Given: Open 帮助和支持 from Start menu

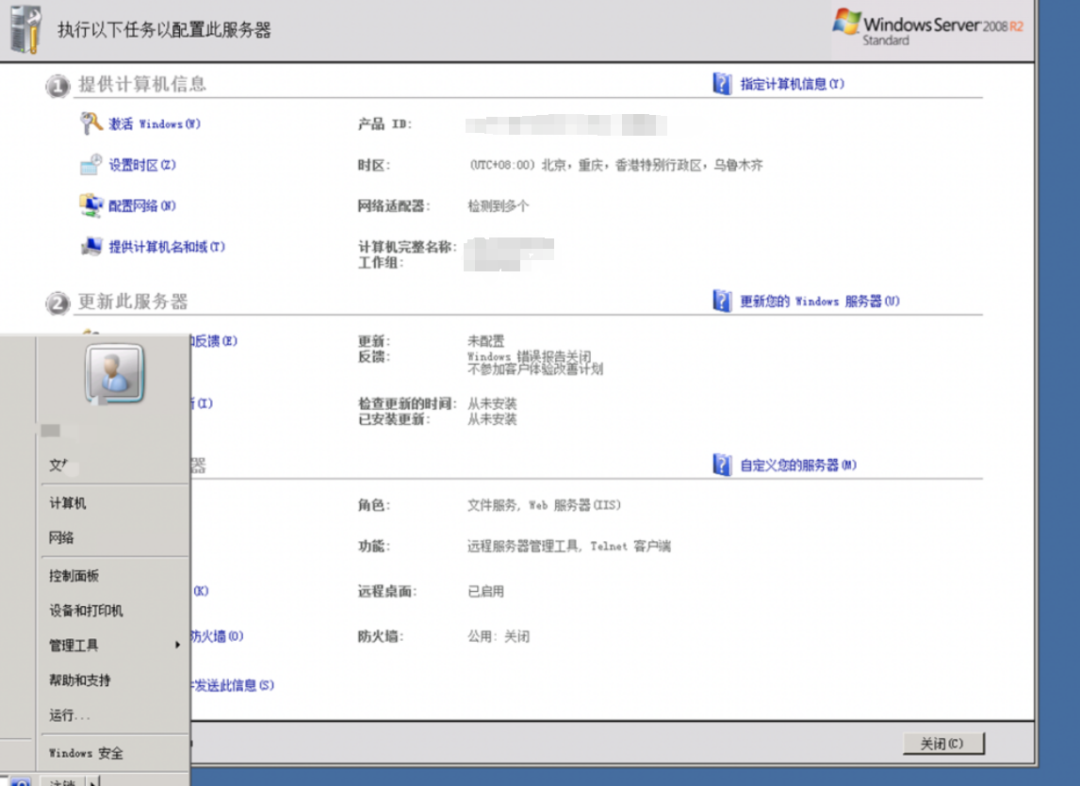Looking at the screenshot, I should (x=80, y=680).
